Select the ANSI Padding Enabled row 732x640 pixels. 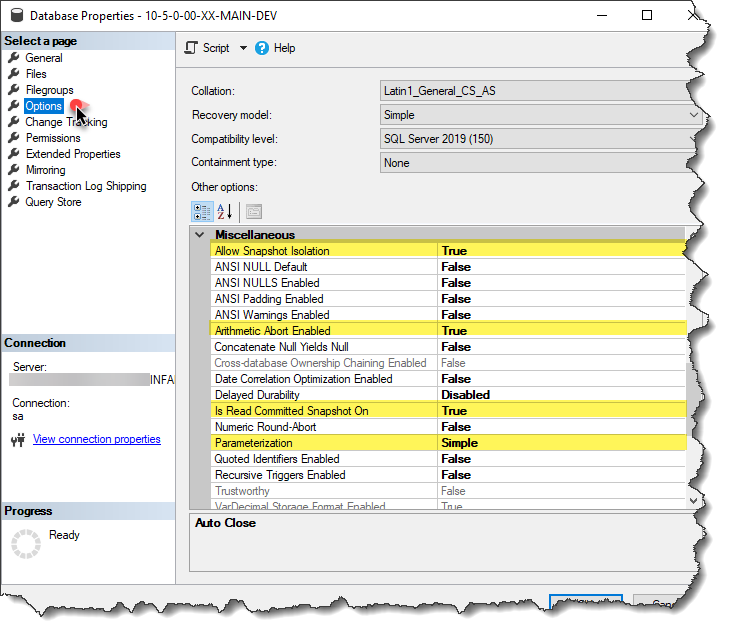point(448,299)
